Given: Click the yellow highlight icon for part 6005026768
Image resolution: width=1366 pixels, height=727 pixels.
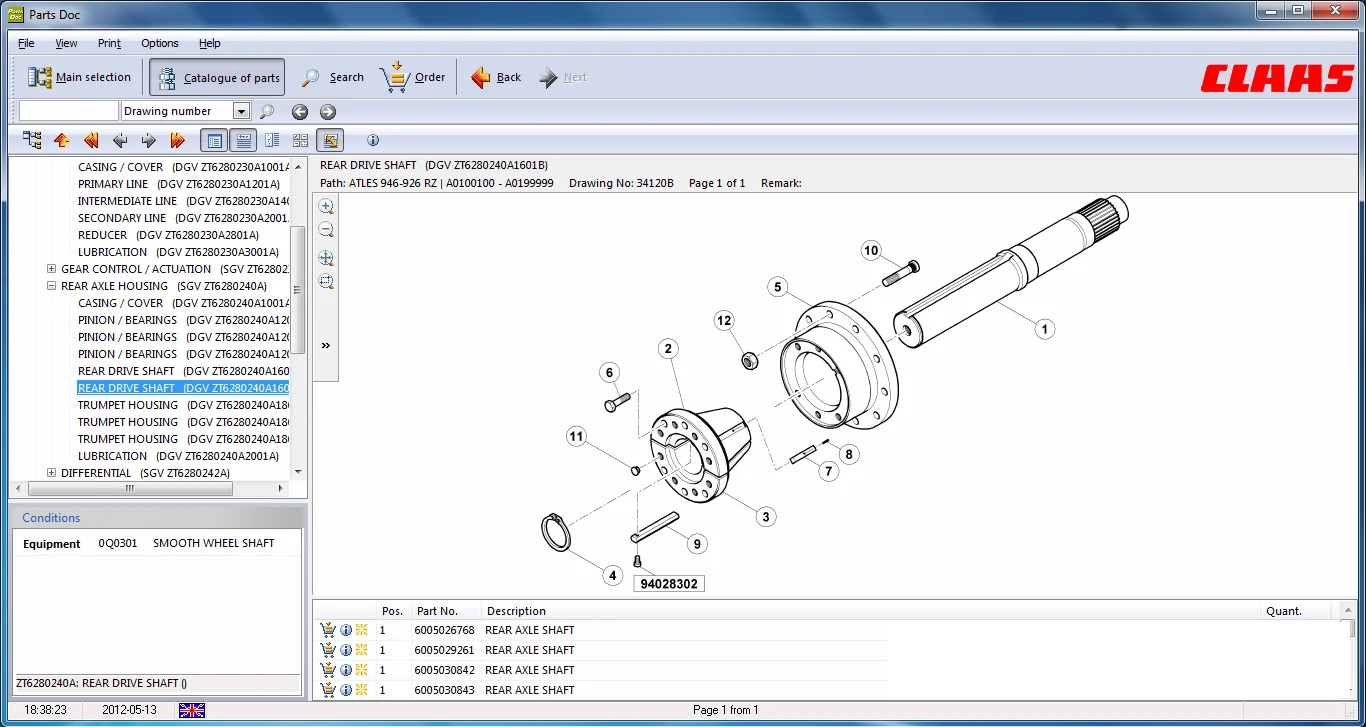Looking at the screenshot, I should (361, 630).
